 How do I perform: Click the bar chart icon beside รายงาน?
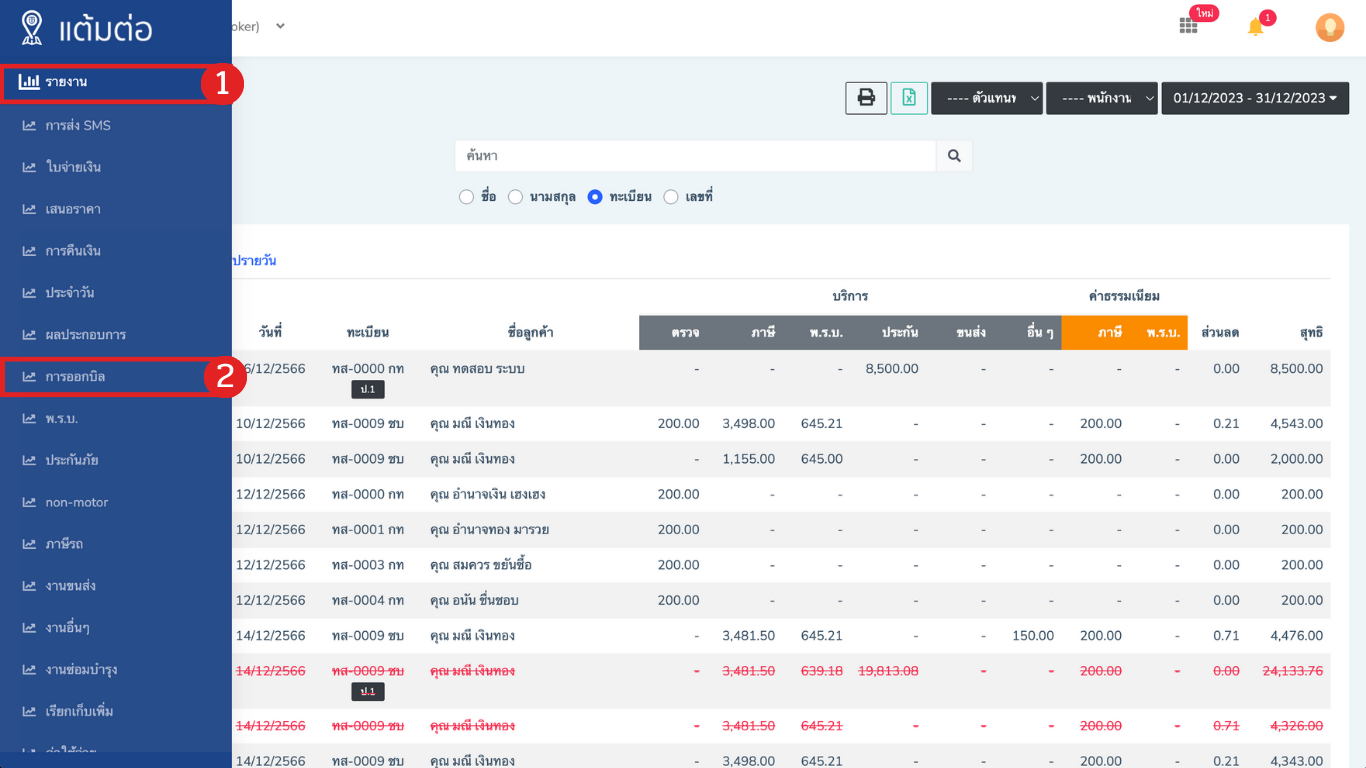click(29, 81)
